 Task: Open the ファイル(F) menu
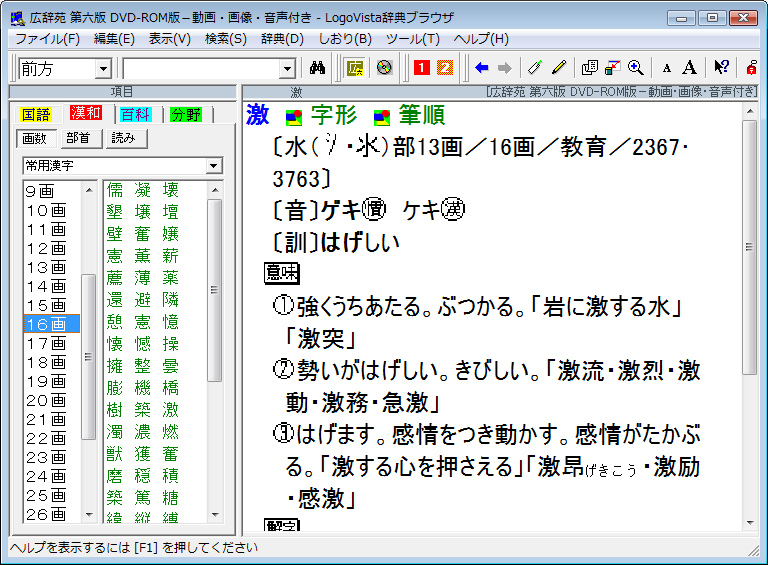click(48, 39)
